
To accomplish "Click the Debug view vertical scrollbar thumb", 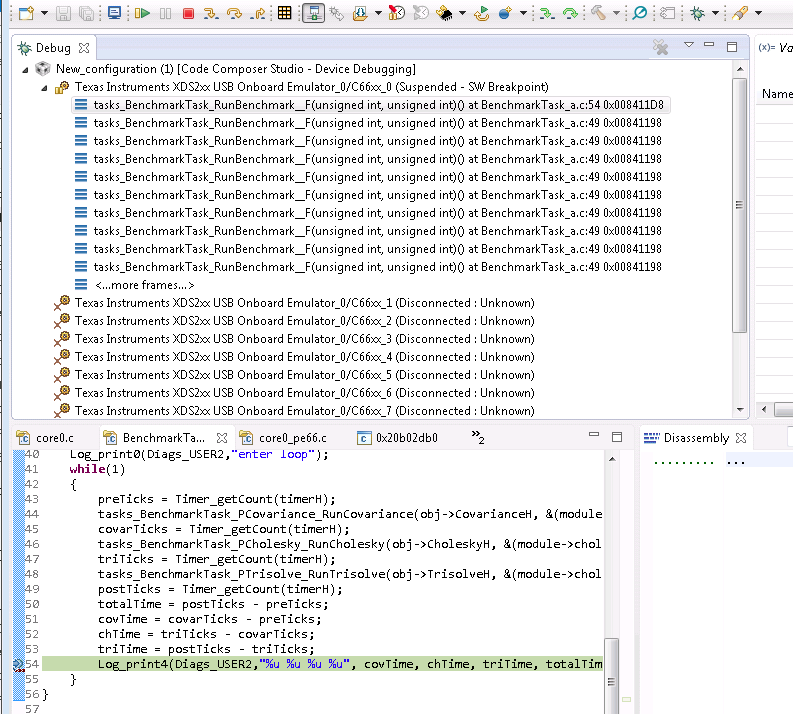I will tap(739, 205).
